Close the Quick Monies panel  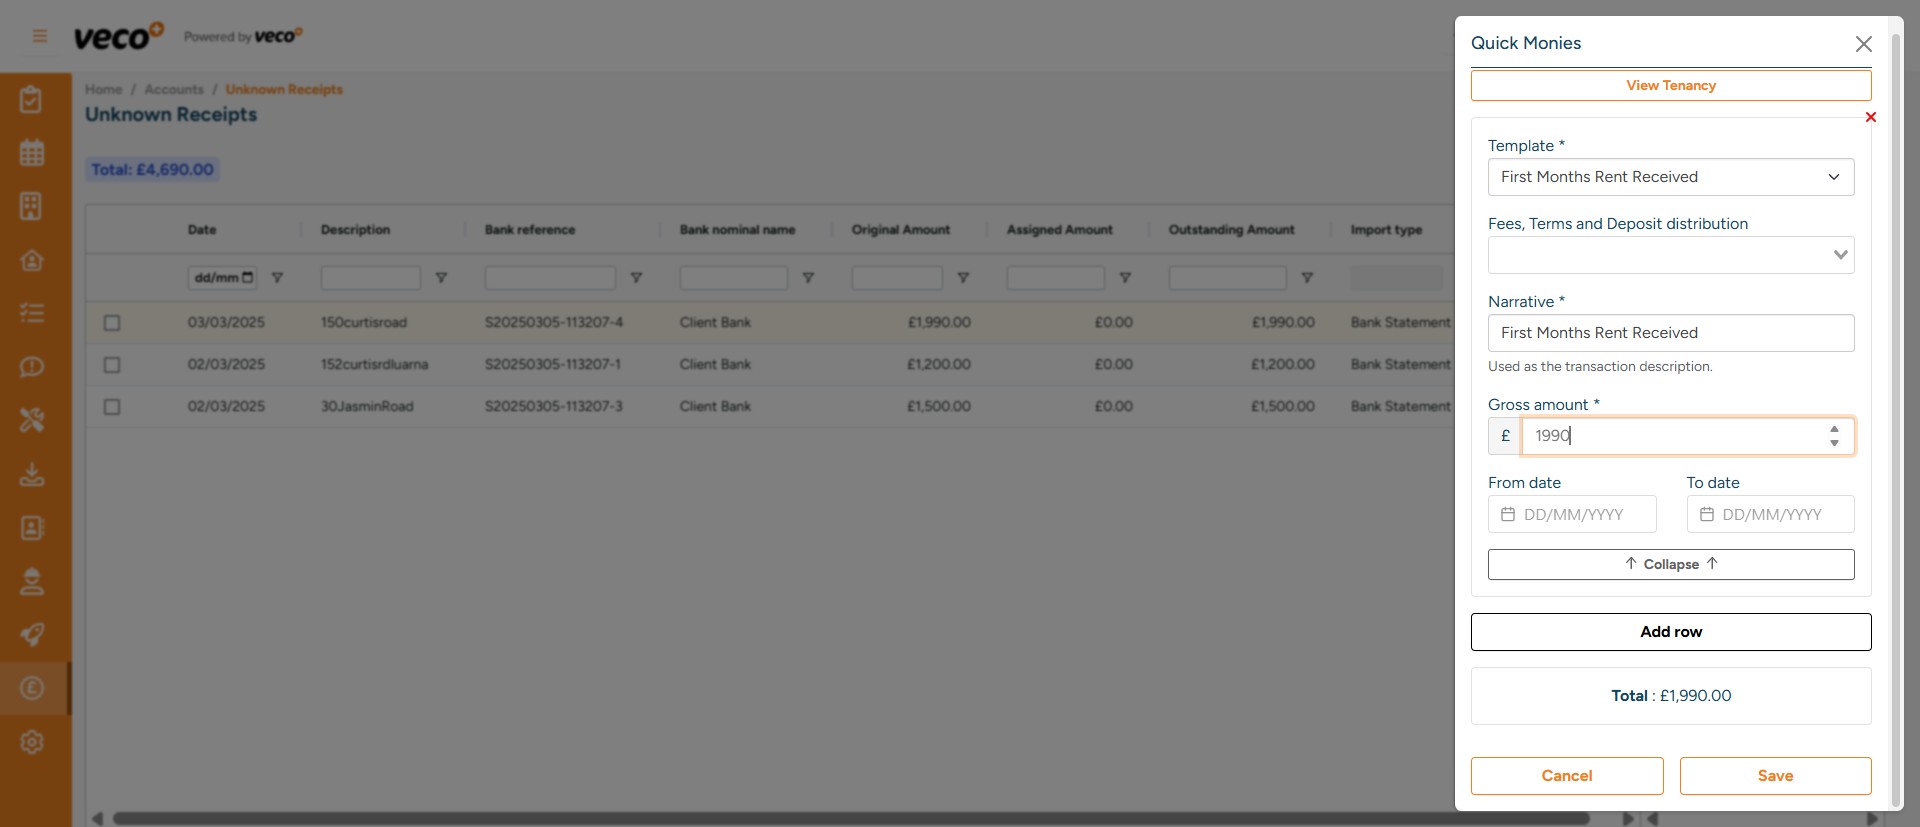click(1864, 44)
